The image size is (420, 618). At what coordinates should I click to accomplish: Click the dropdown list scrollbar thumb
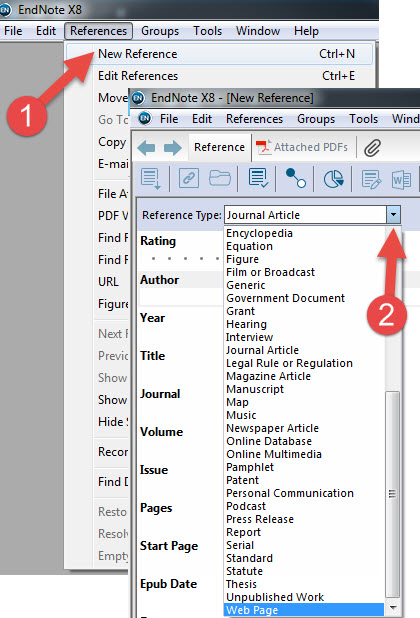pos(392,495)
